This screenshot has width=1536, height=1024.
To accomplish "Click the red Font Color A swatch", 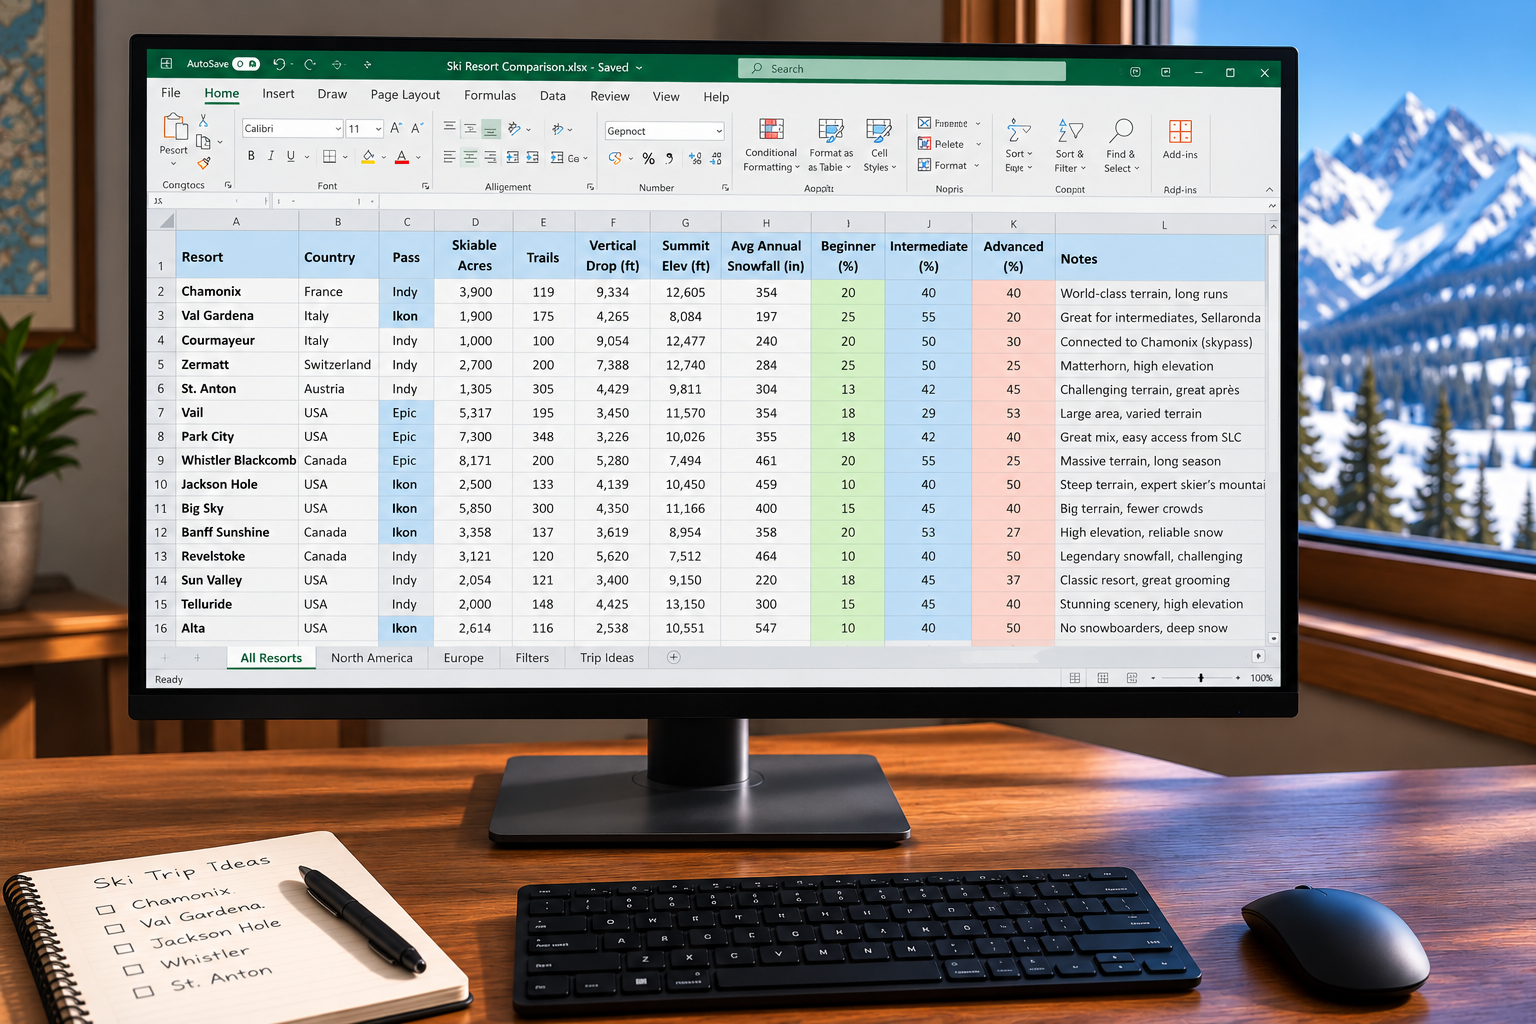I will click(x=402, y=157).
